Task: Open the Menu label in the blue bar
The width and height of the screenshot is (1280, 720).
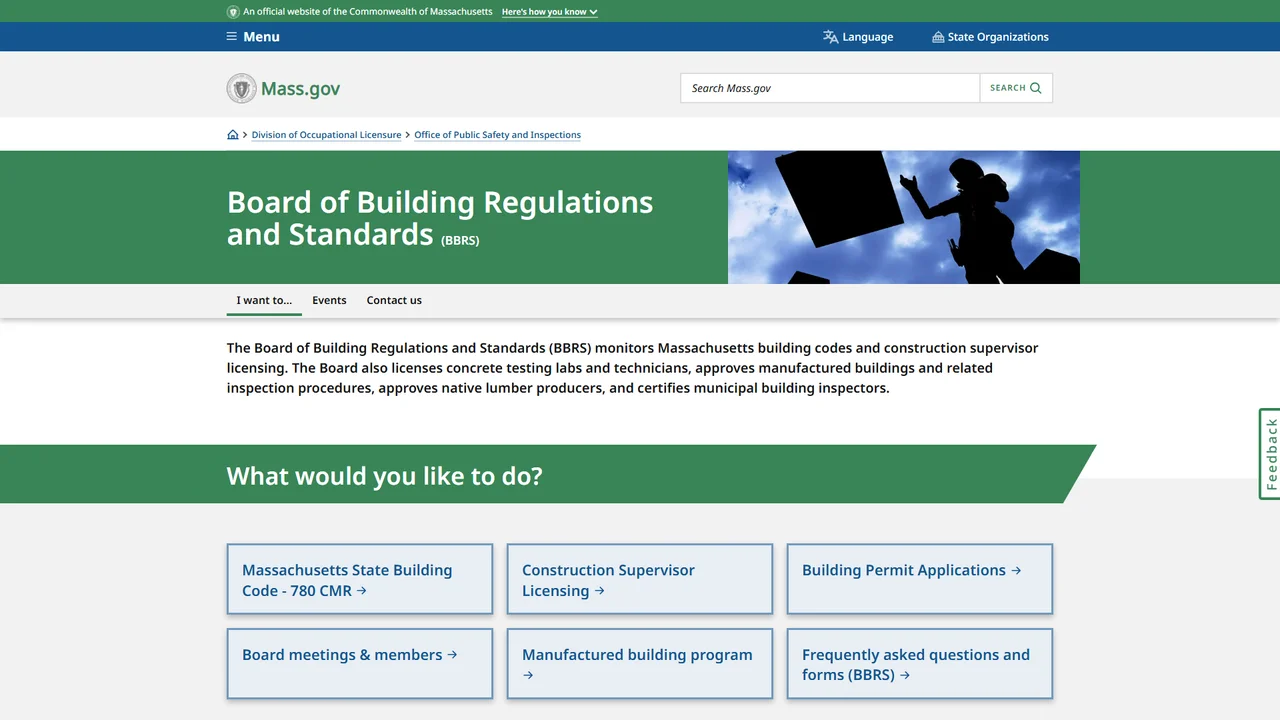Action: [x=262, y=37]
